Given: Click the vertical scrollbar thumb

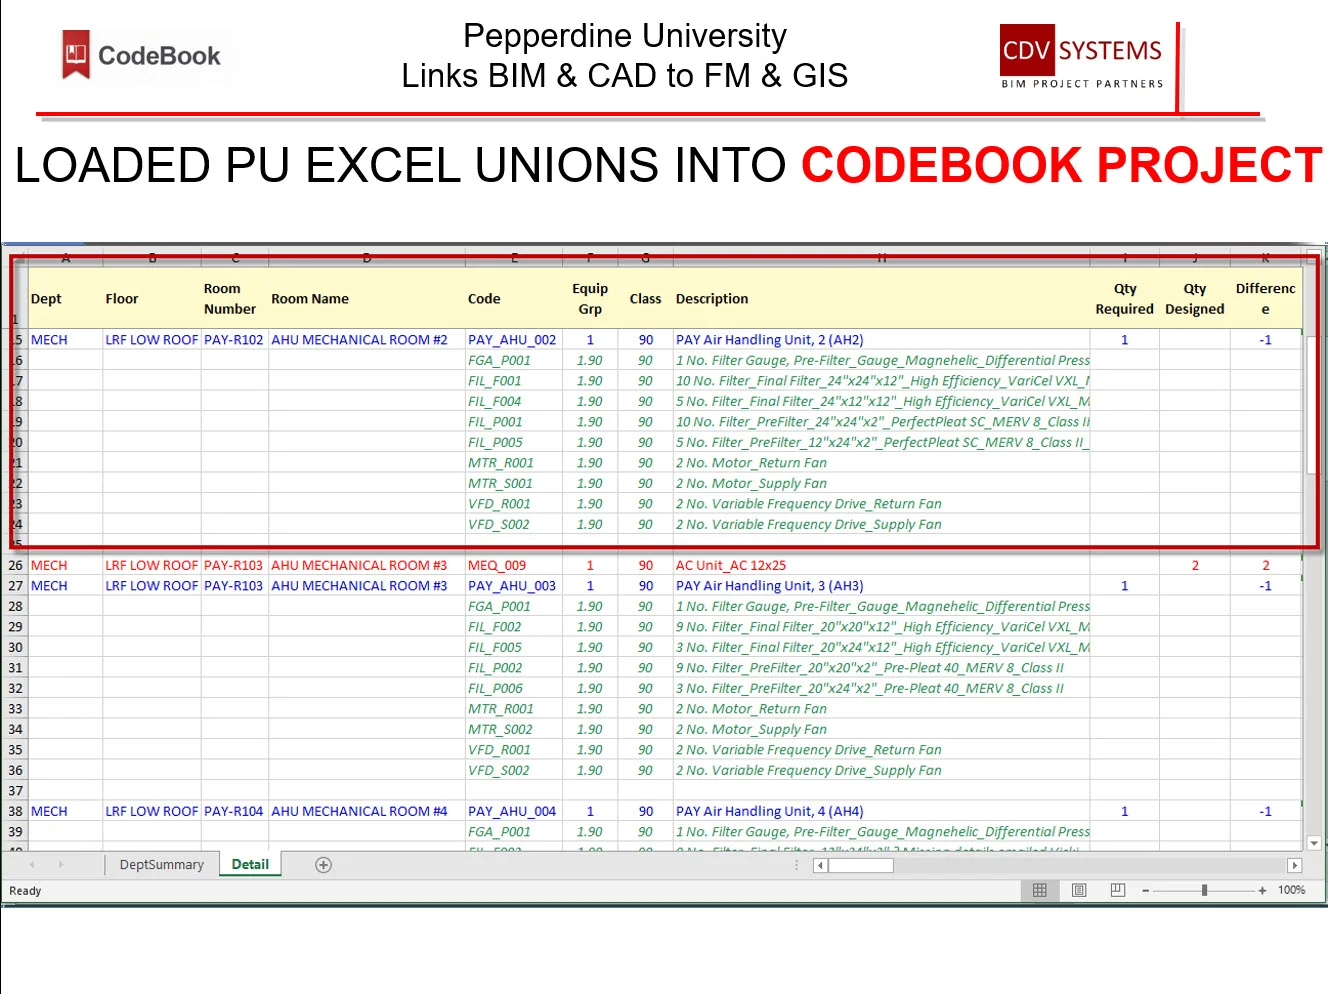Looking at the screenshot, I should tap(1314, 404).
